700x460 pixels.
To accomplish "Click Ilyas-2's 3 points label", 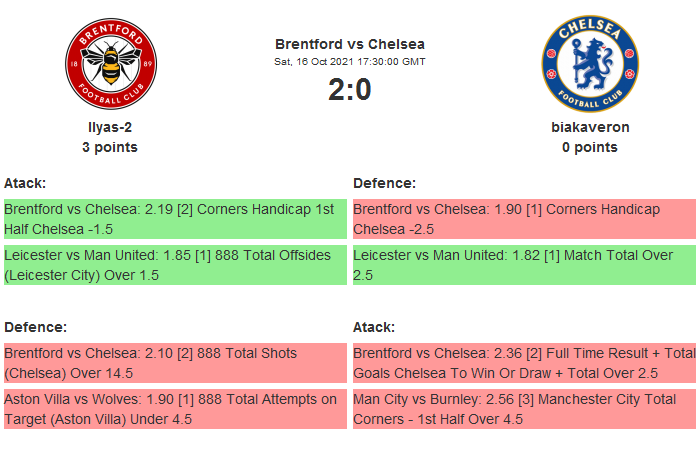I will (x=110, y=147).
